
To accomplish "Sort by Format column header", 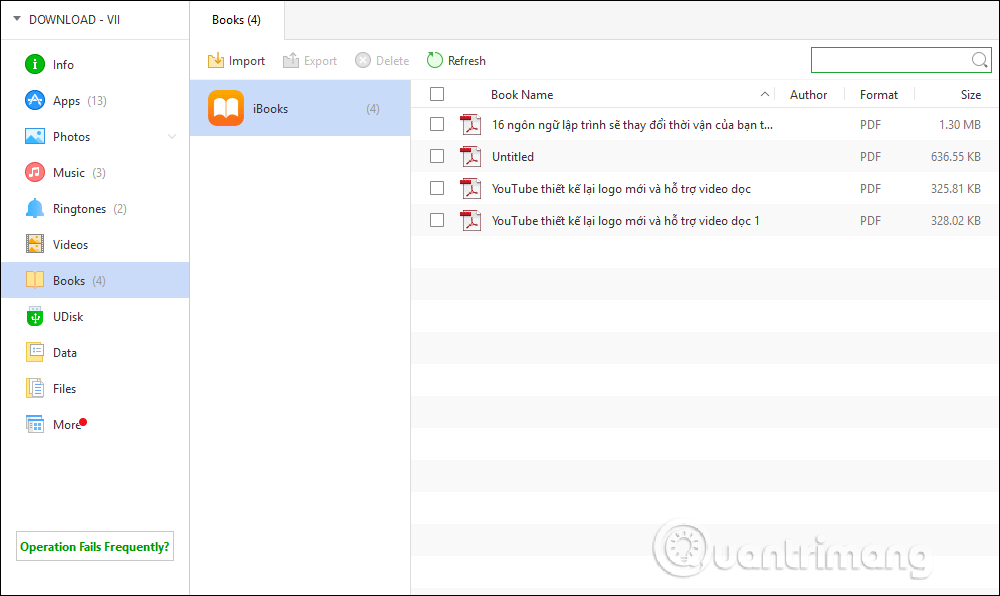I will 878,94.
